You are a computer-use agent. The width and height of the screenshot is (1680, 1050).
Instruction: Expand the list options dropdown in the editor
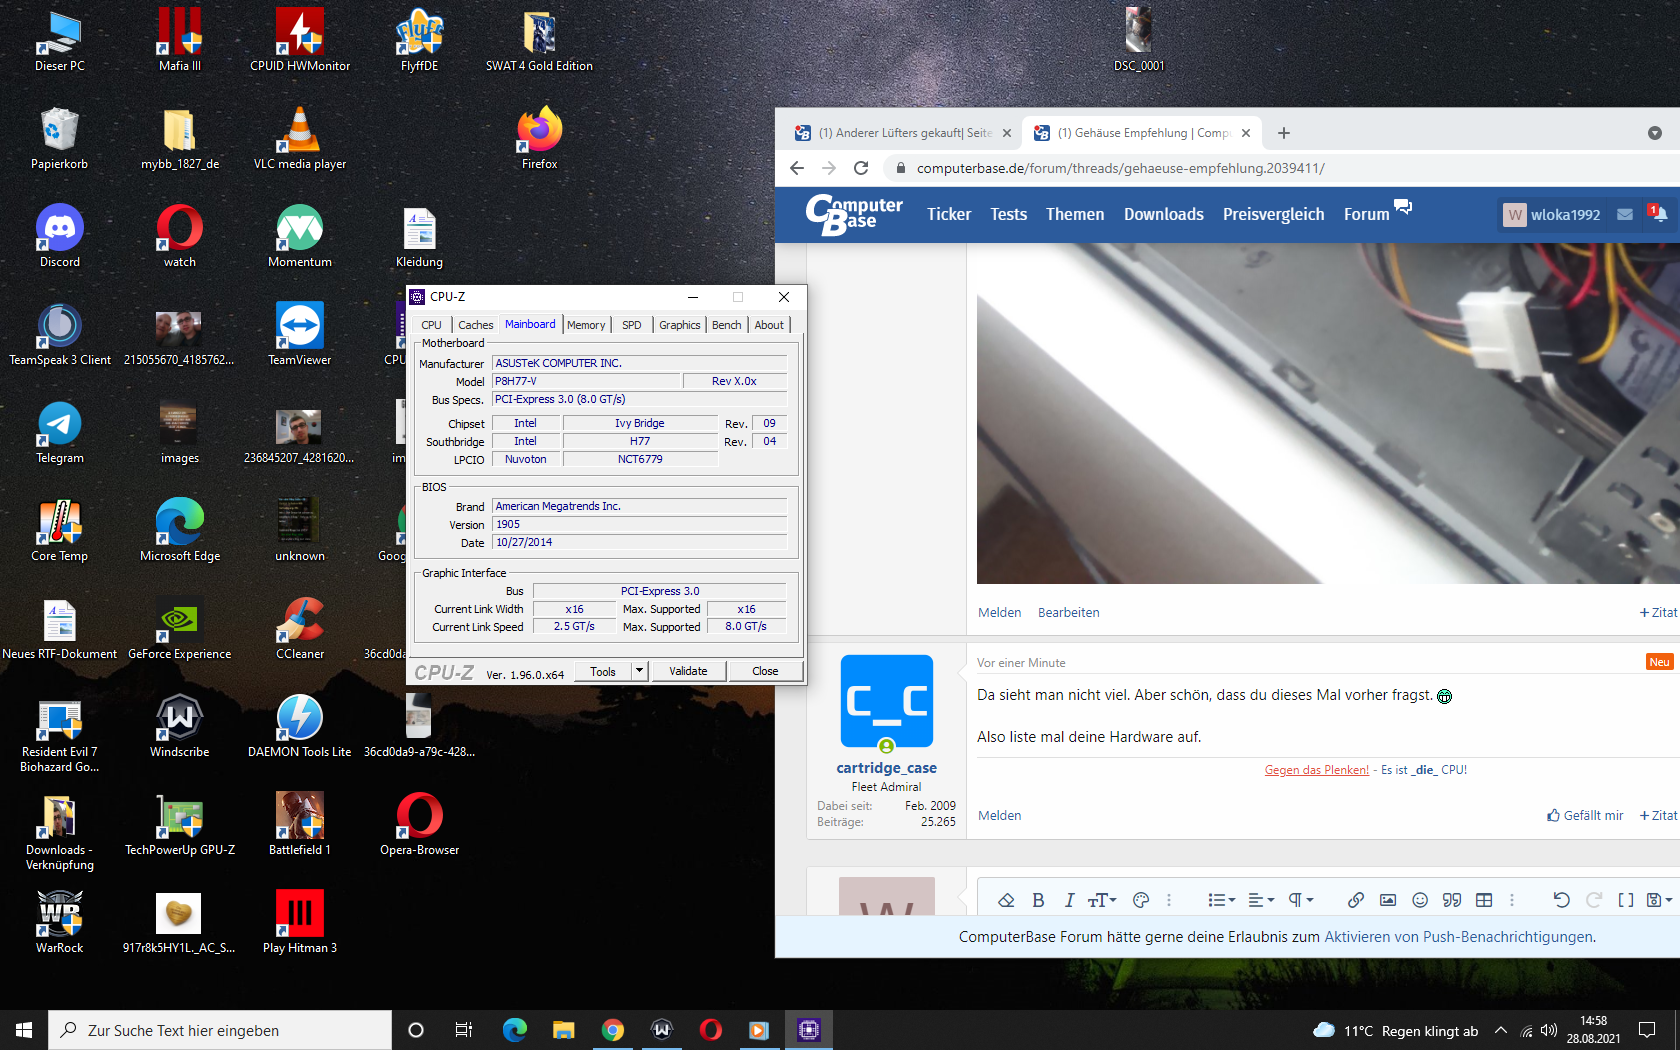(1221, 900)
